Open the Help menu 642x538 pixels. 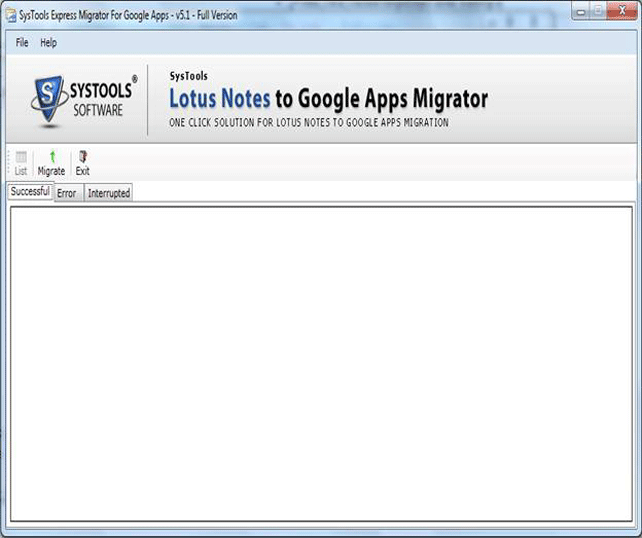pyautogui.click(x=48, y=43)
